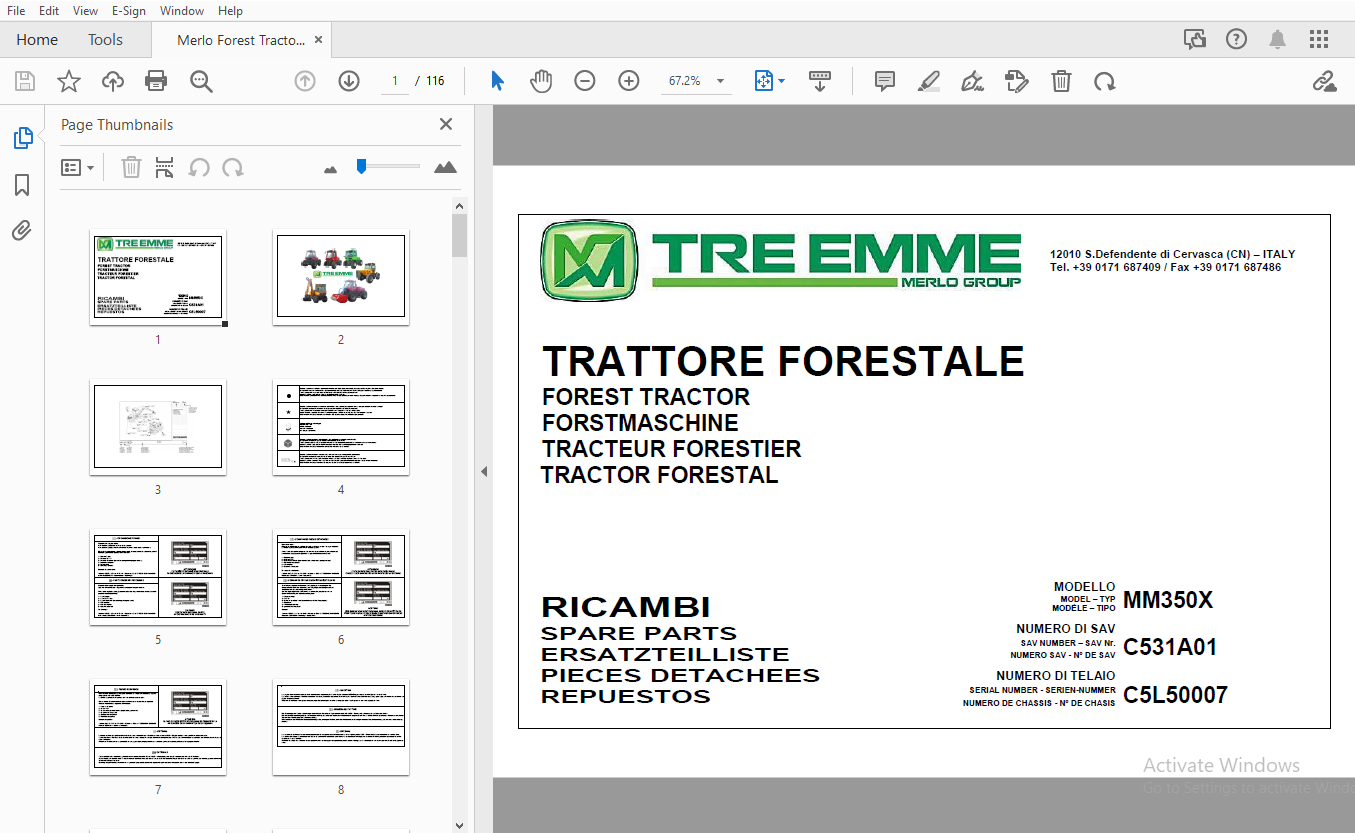Open fit page options tool
The image size is (1355, 833).
(x=764, y=82)
